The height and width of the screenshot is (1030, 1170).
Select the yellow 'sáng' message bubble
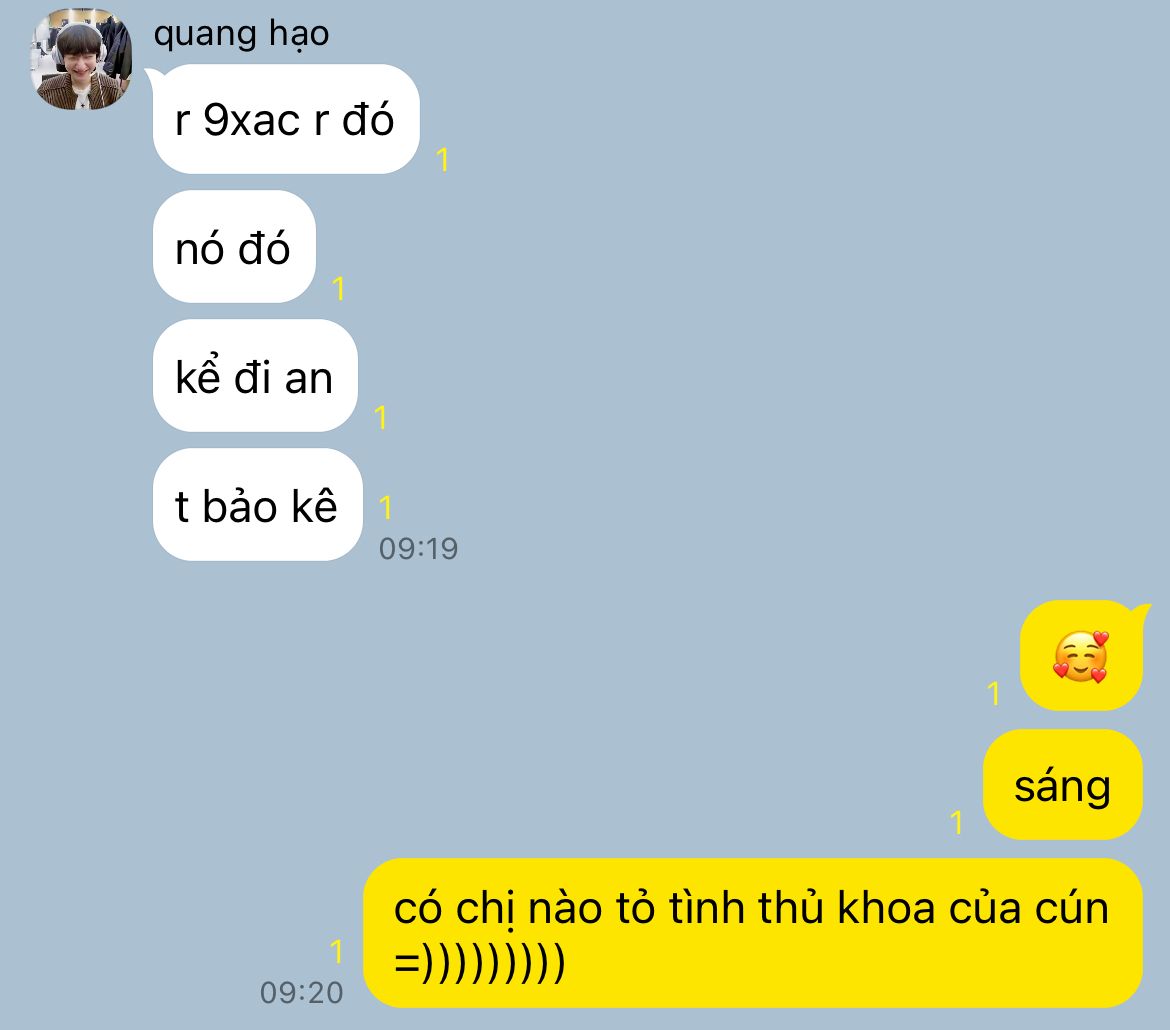(1063, 785)
